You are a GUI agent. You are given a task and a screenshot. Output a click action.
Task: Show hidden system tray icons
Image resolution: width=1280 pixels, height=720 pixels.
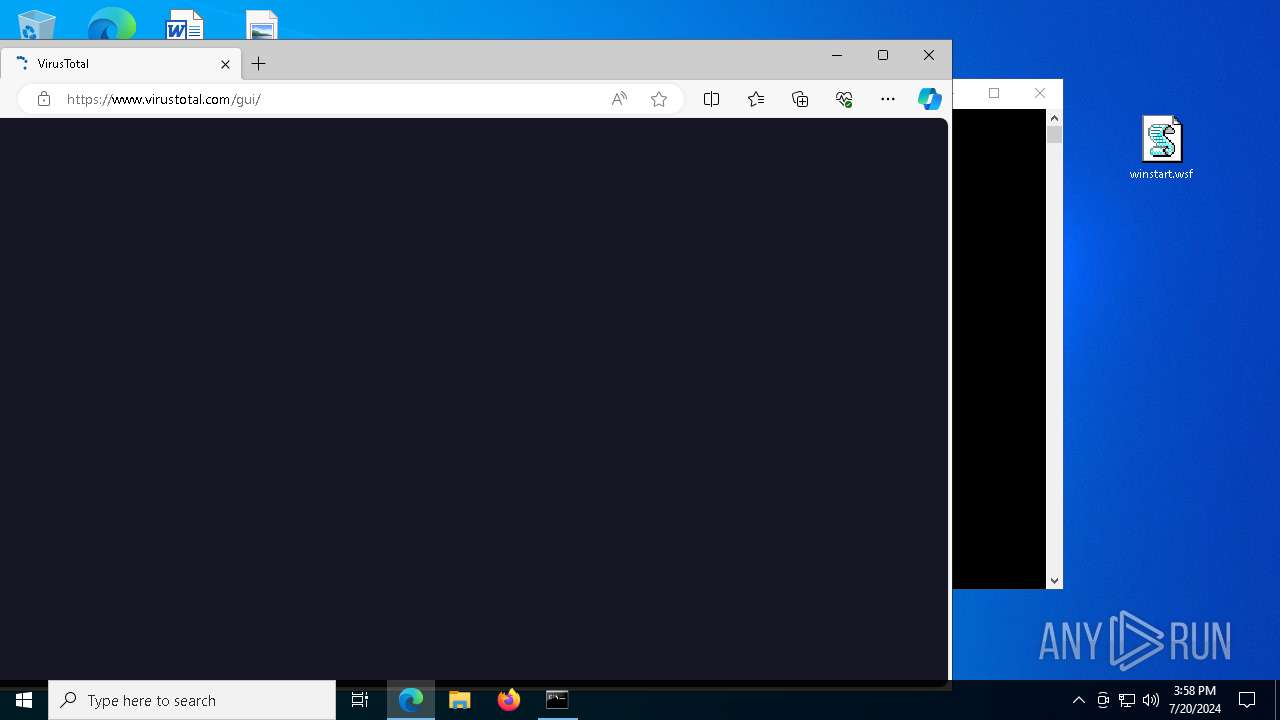pos(1079,700)
